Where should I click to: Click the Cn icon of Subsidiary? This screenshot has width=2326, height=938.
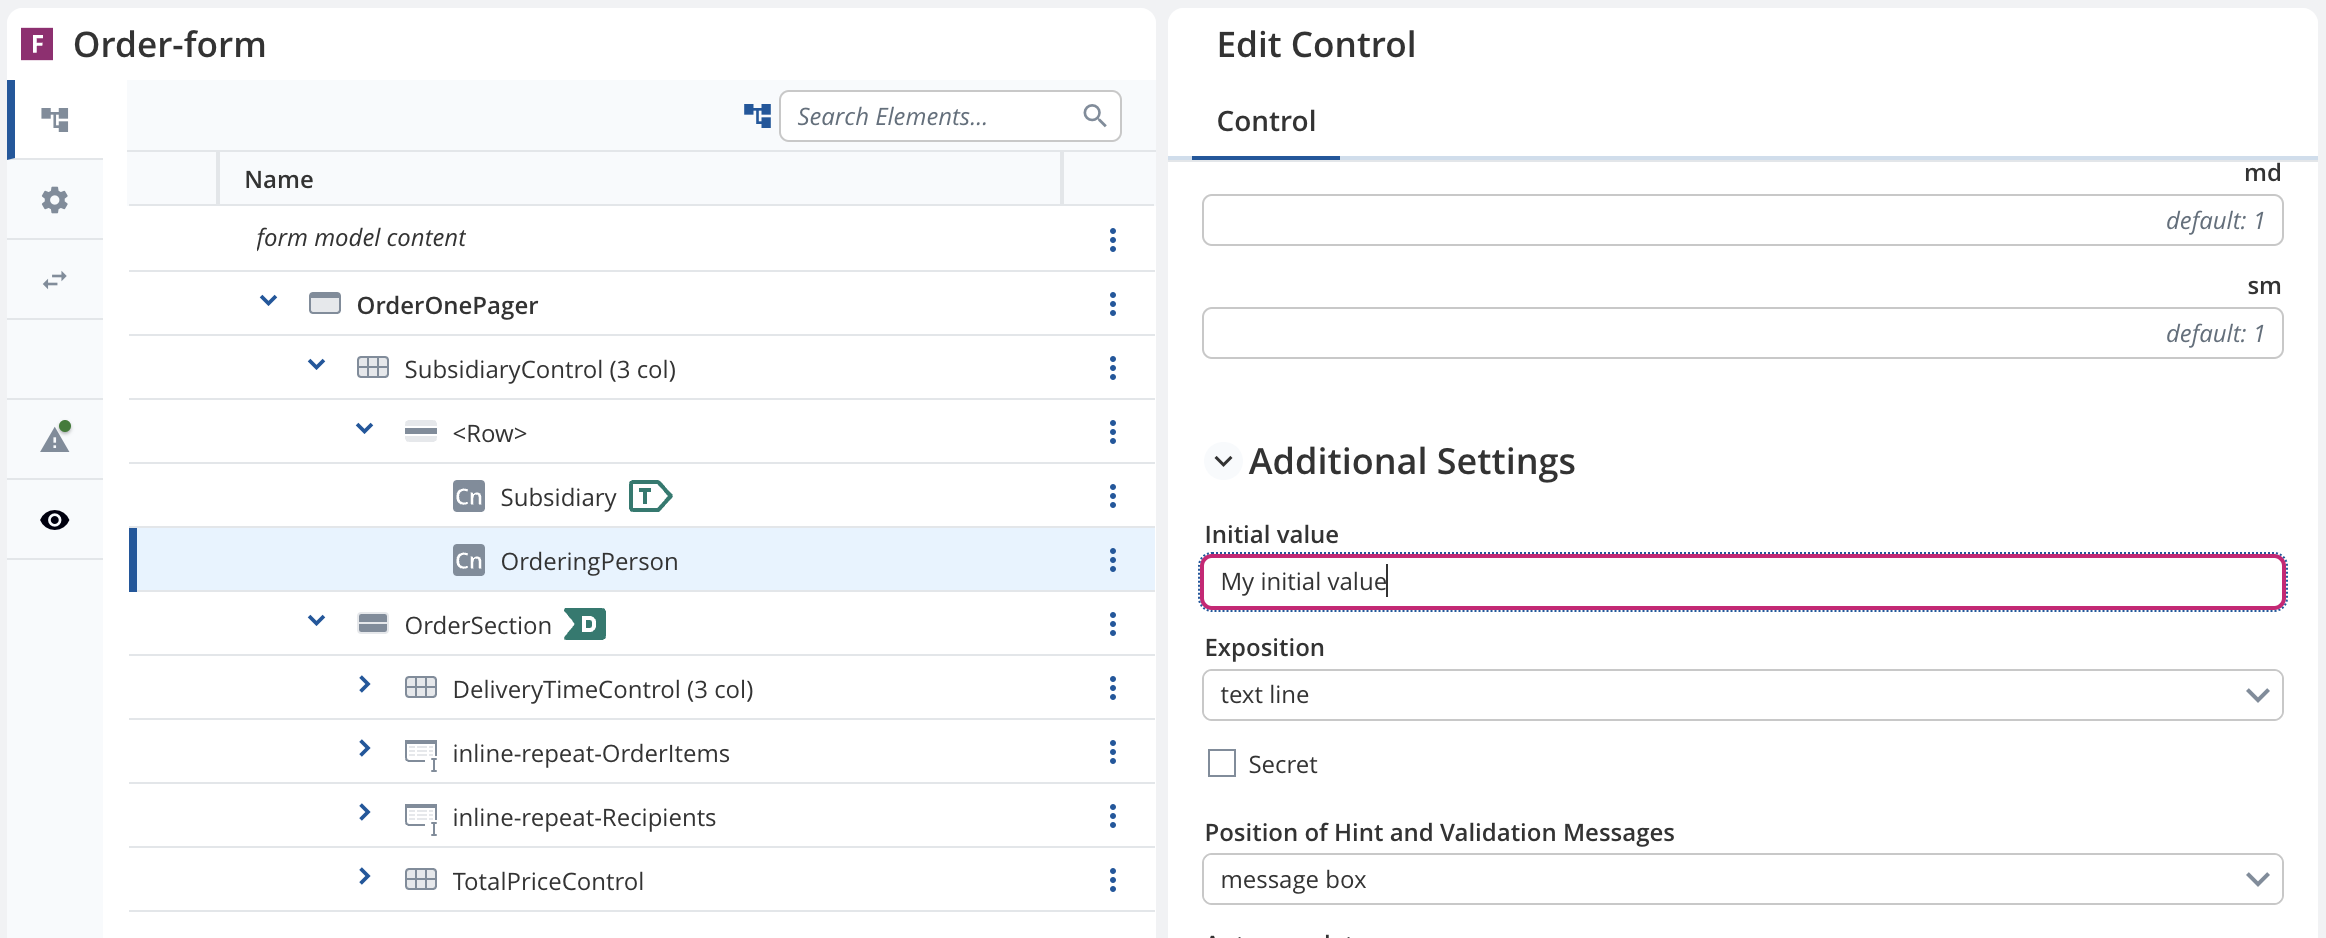click(469, 496)
